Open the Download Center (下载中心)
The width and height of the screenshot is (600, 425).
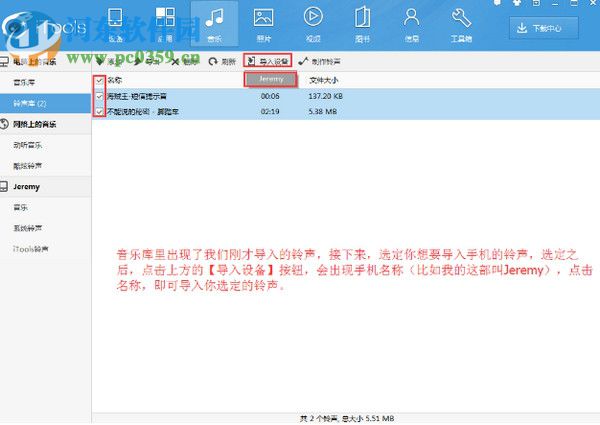543,28
